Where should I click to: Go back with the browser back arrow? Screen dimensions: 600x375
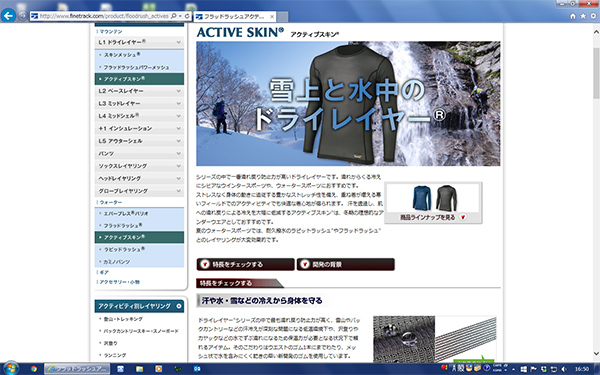pos(8,16)
